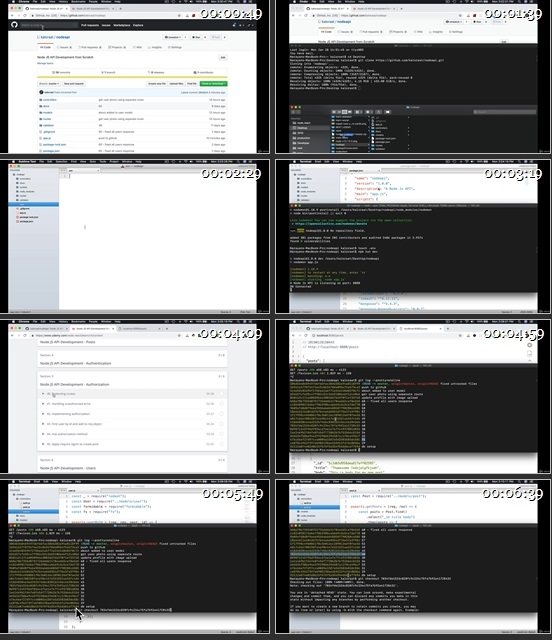The image size is (552, 640).
Task: Click the GitHub Octocat logo at 00:00:49
Action: click(14, 25)
